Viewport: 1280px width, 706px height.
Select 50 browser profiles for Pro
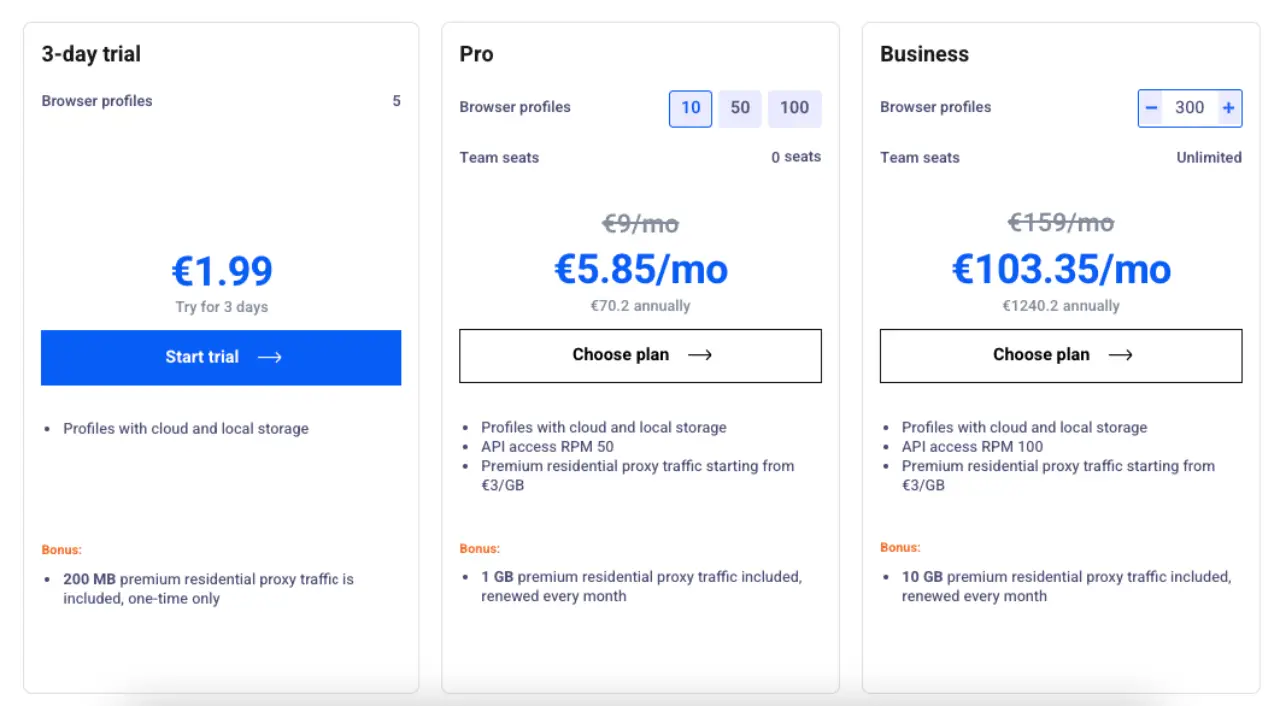740,108
